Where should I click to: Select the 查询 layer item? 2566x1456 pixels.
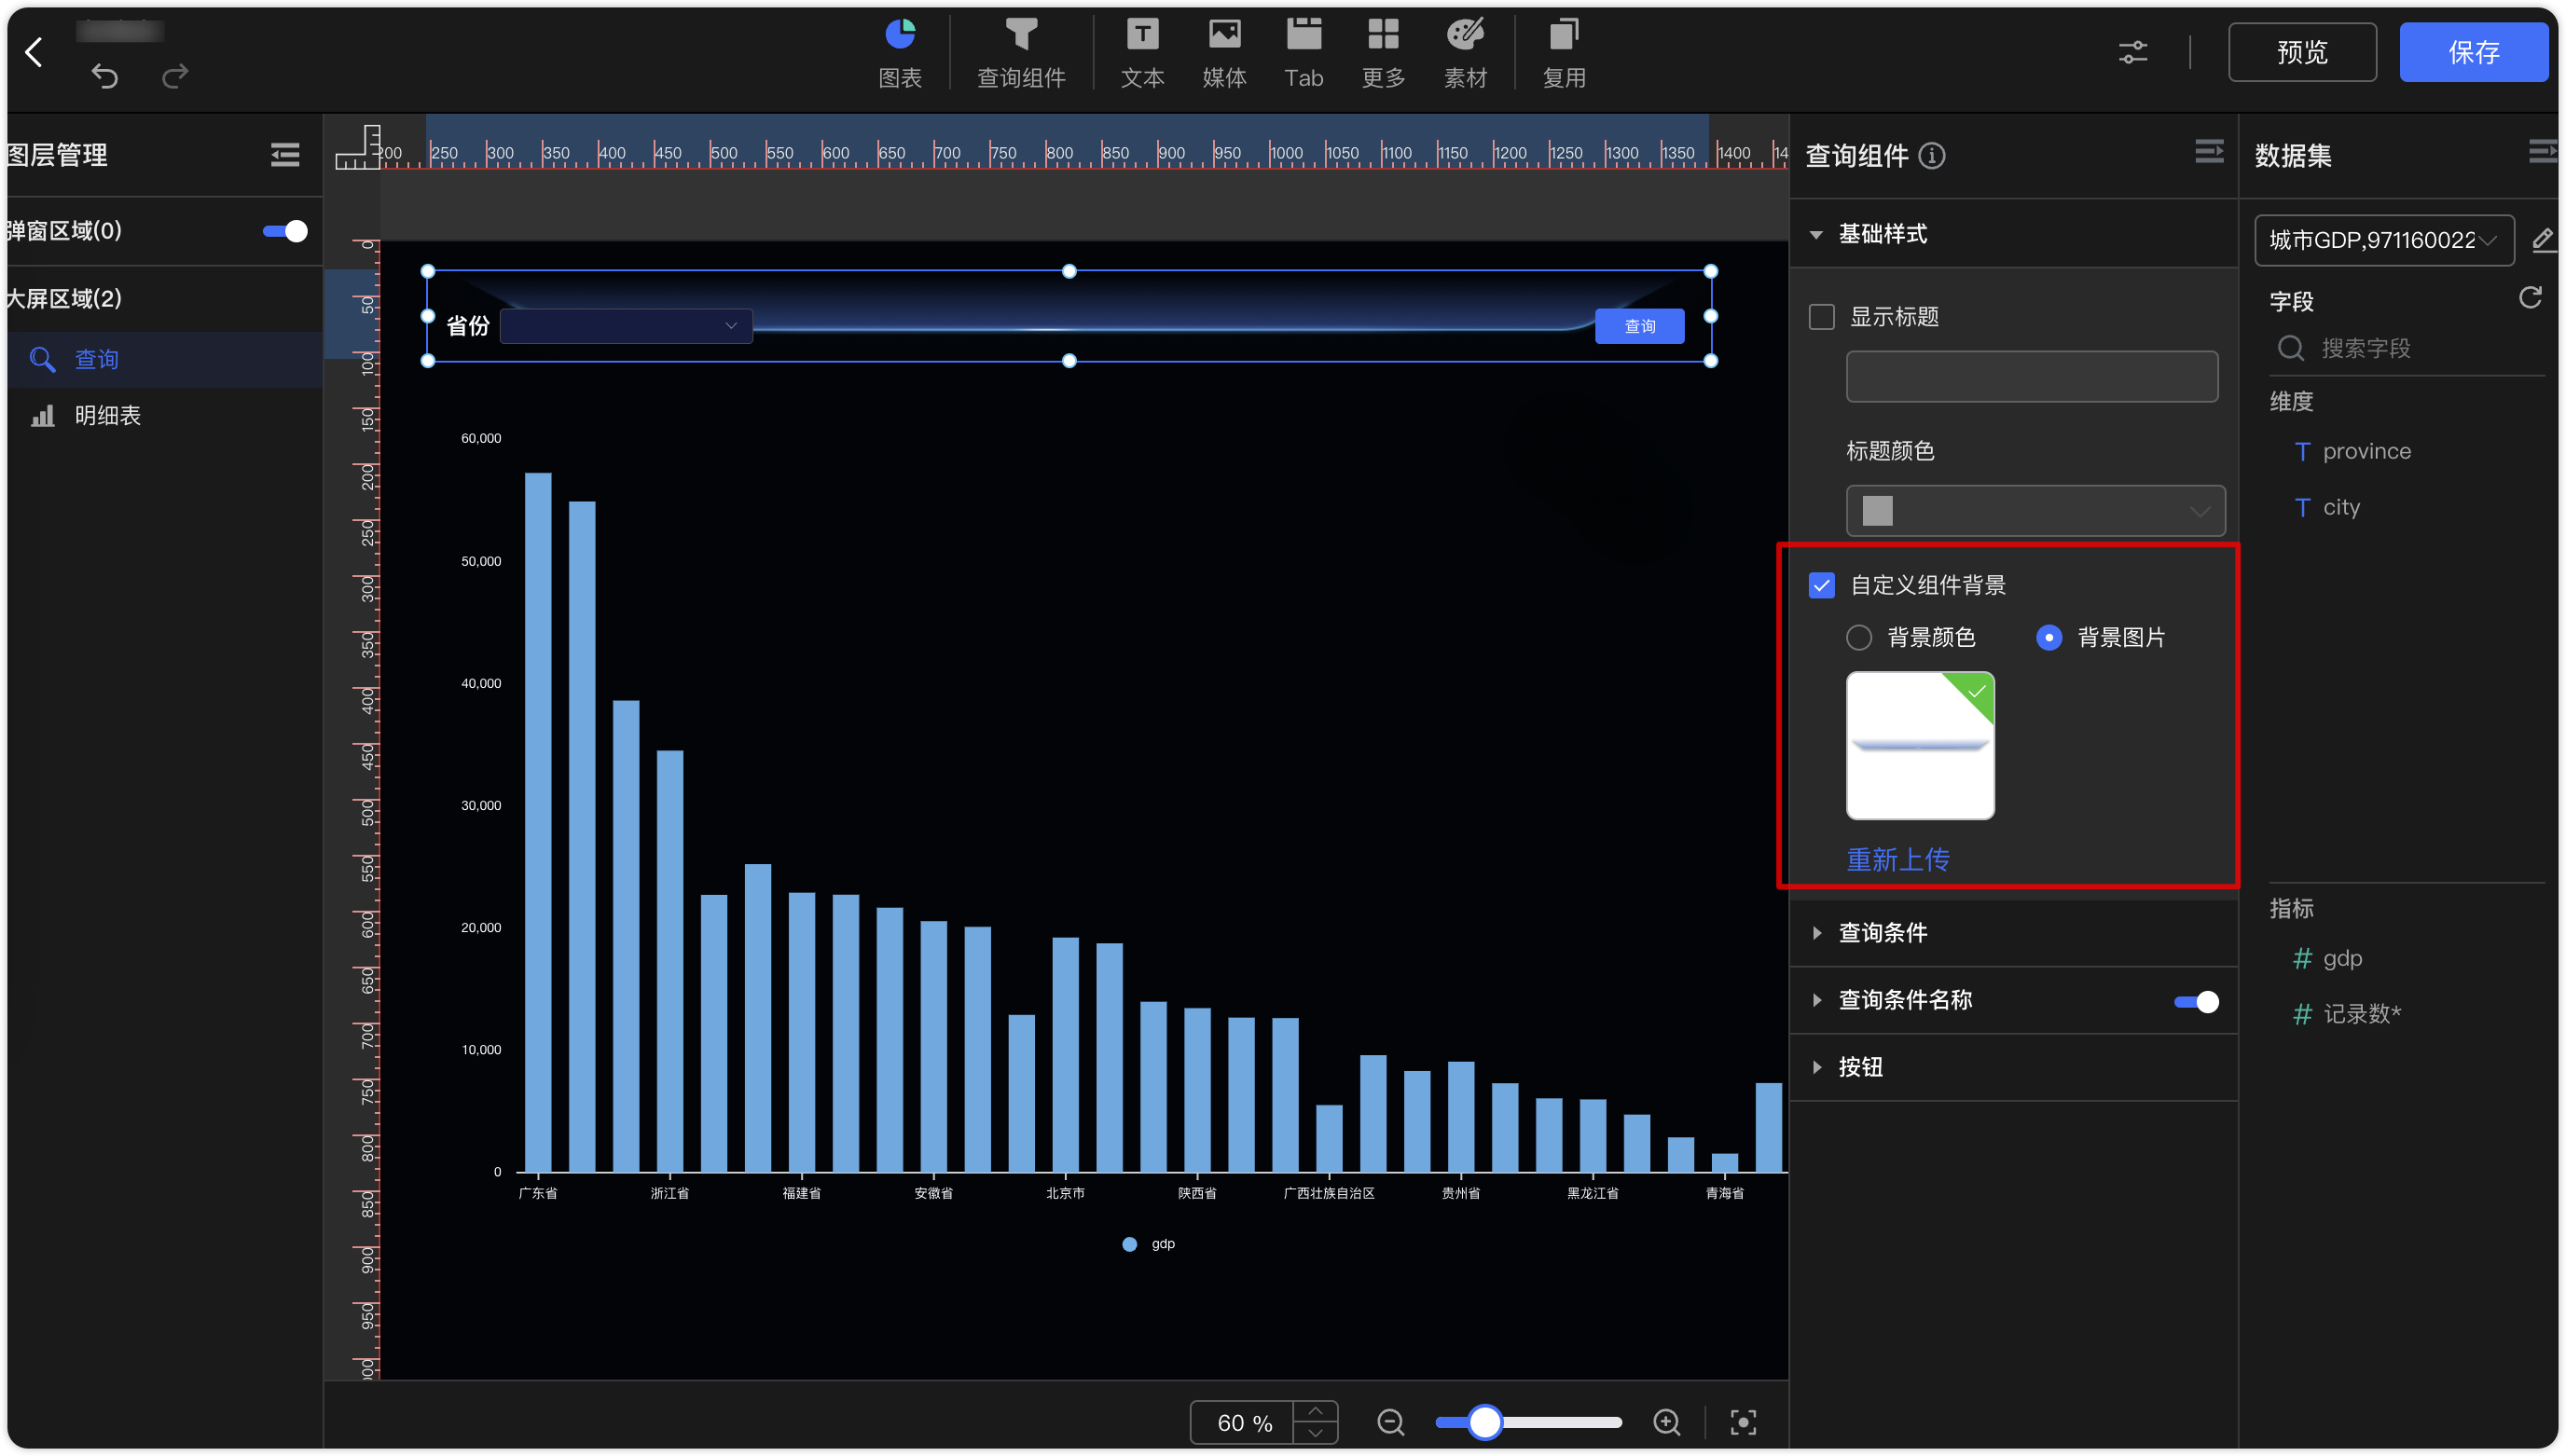(x=165, y=359)
